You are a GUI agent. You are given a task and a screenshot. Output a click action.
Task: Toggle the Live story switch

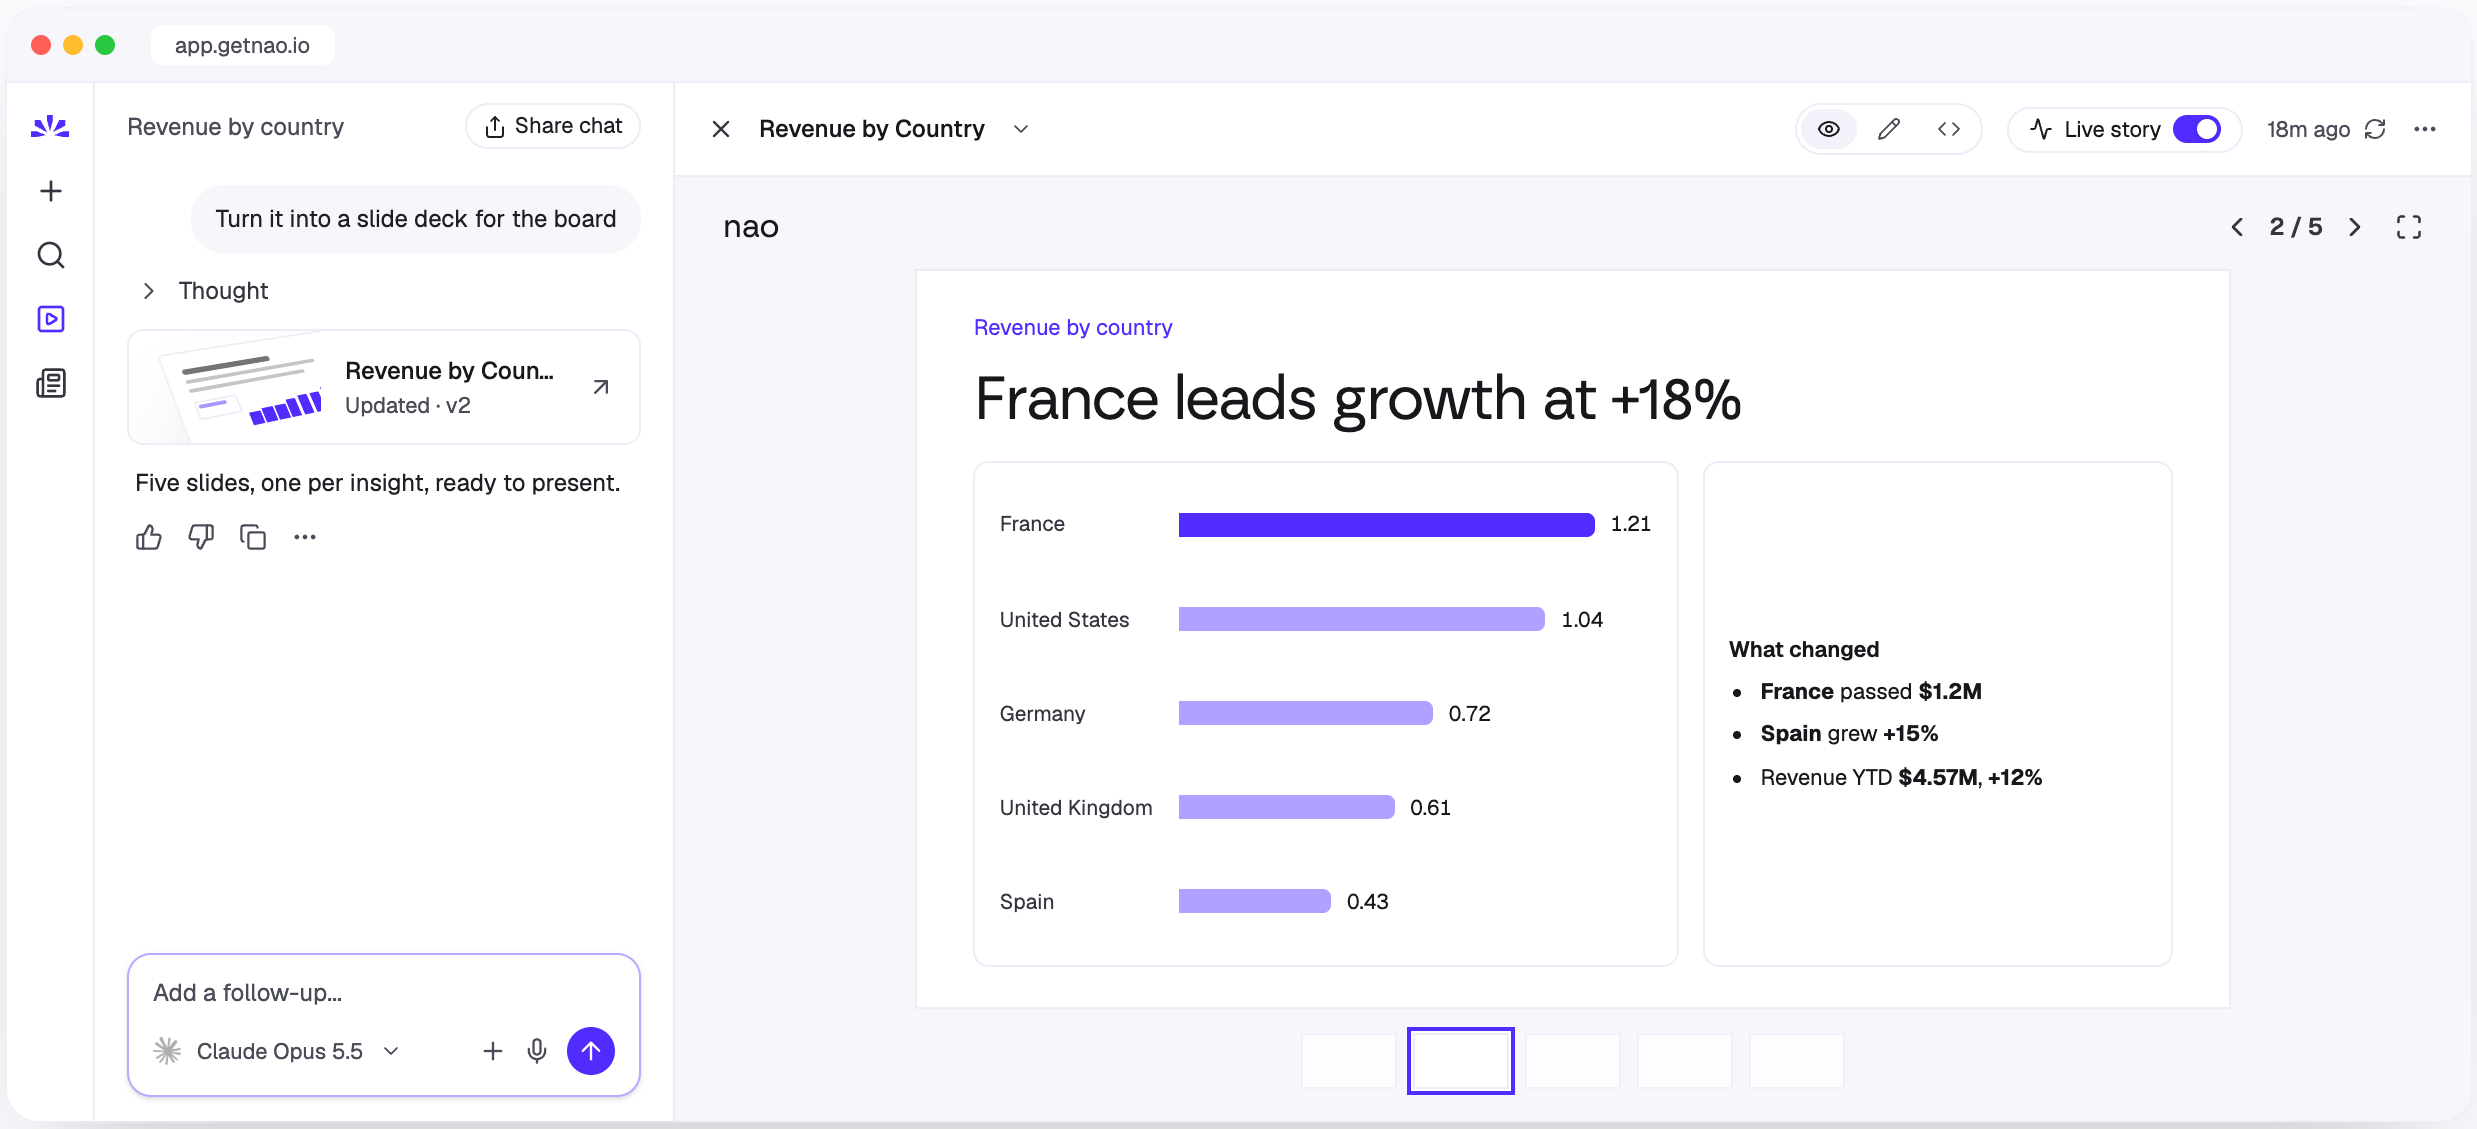pos(2197,129)
